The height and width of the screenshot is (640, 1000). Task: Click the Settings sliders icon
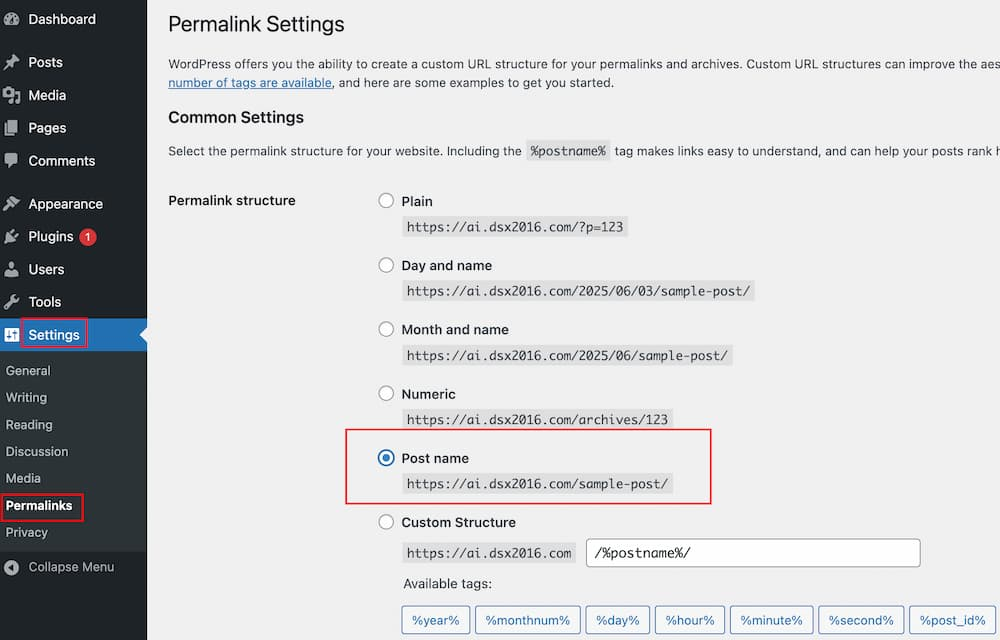pyautogui.click(x=11, y=335)
